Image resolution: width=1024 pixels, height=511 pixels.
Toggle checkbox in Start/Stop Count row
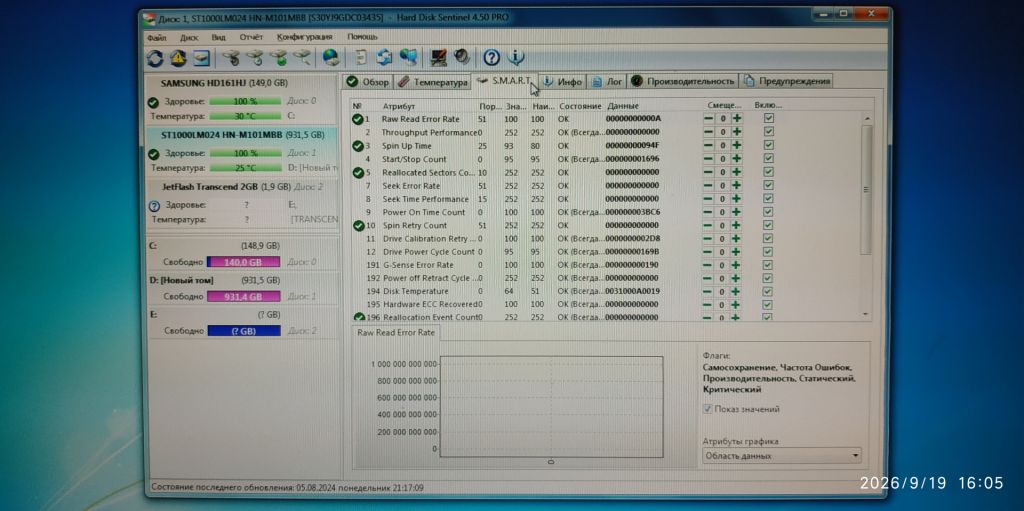click(x=769, y=158)
